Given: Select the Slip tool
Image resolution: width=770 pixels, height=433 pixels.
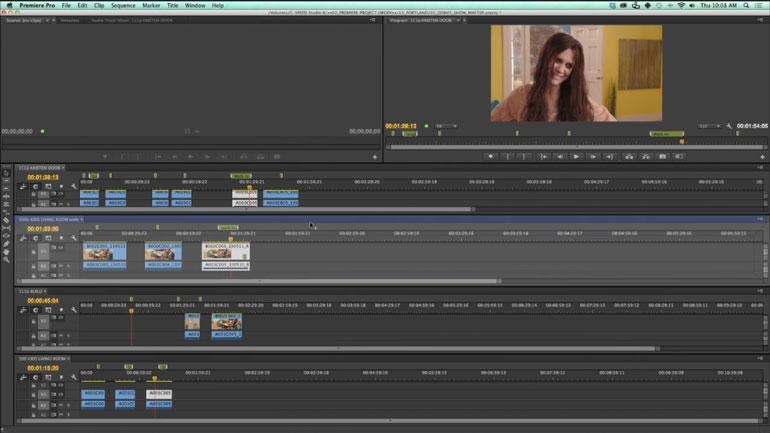Looking at the screenshot, I should [x=6, y=228].
